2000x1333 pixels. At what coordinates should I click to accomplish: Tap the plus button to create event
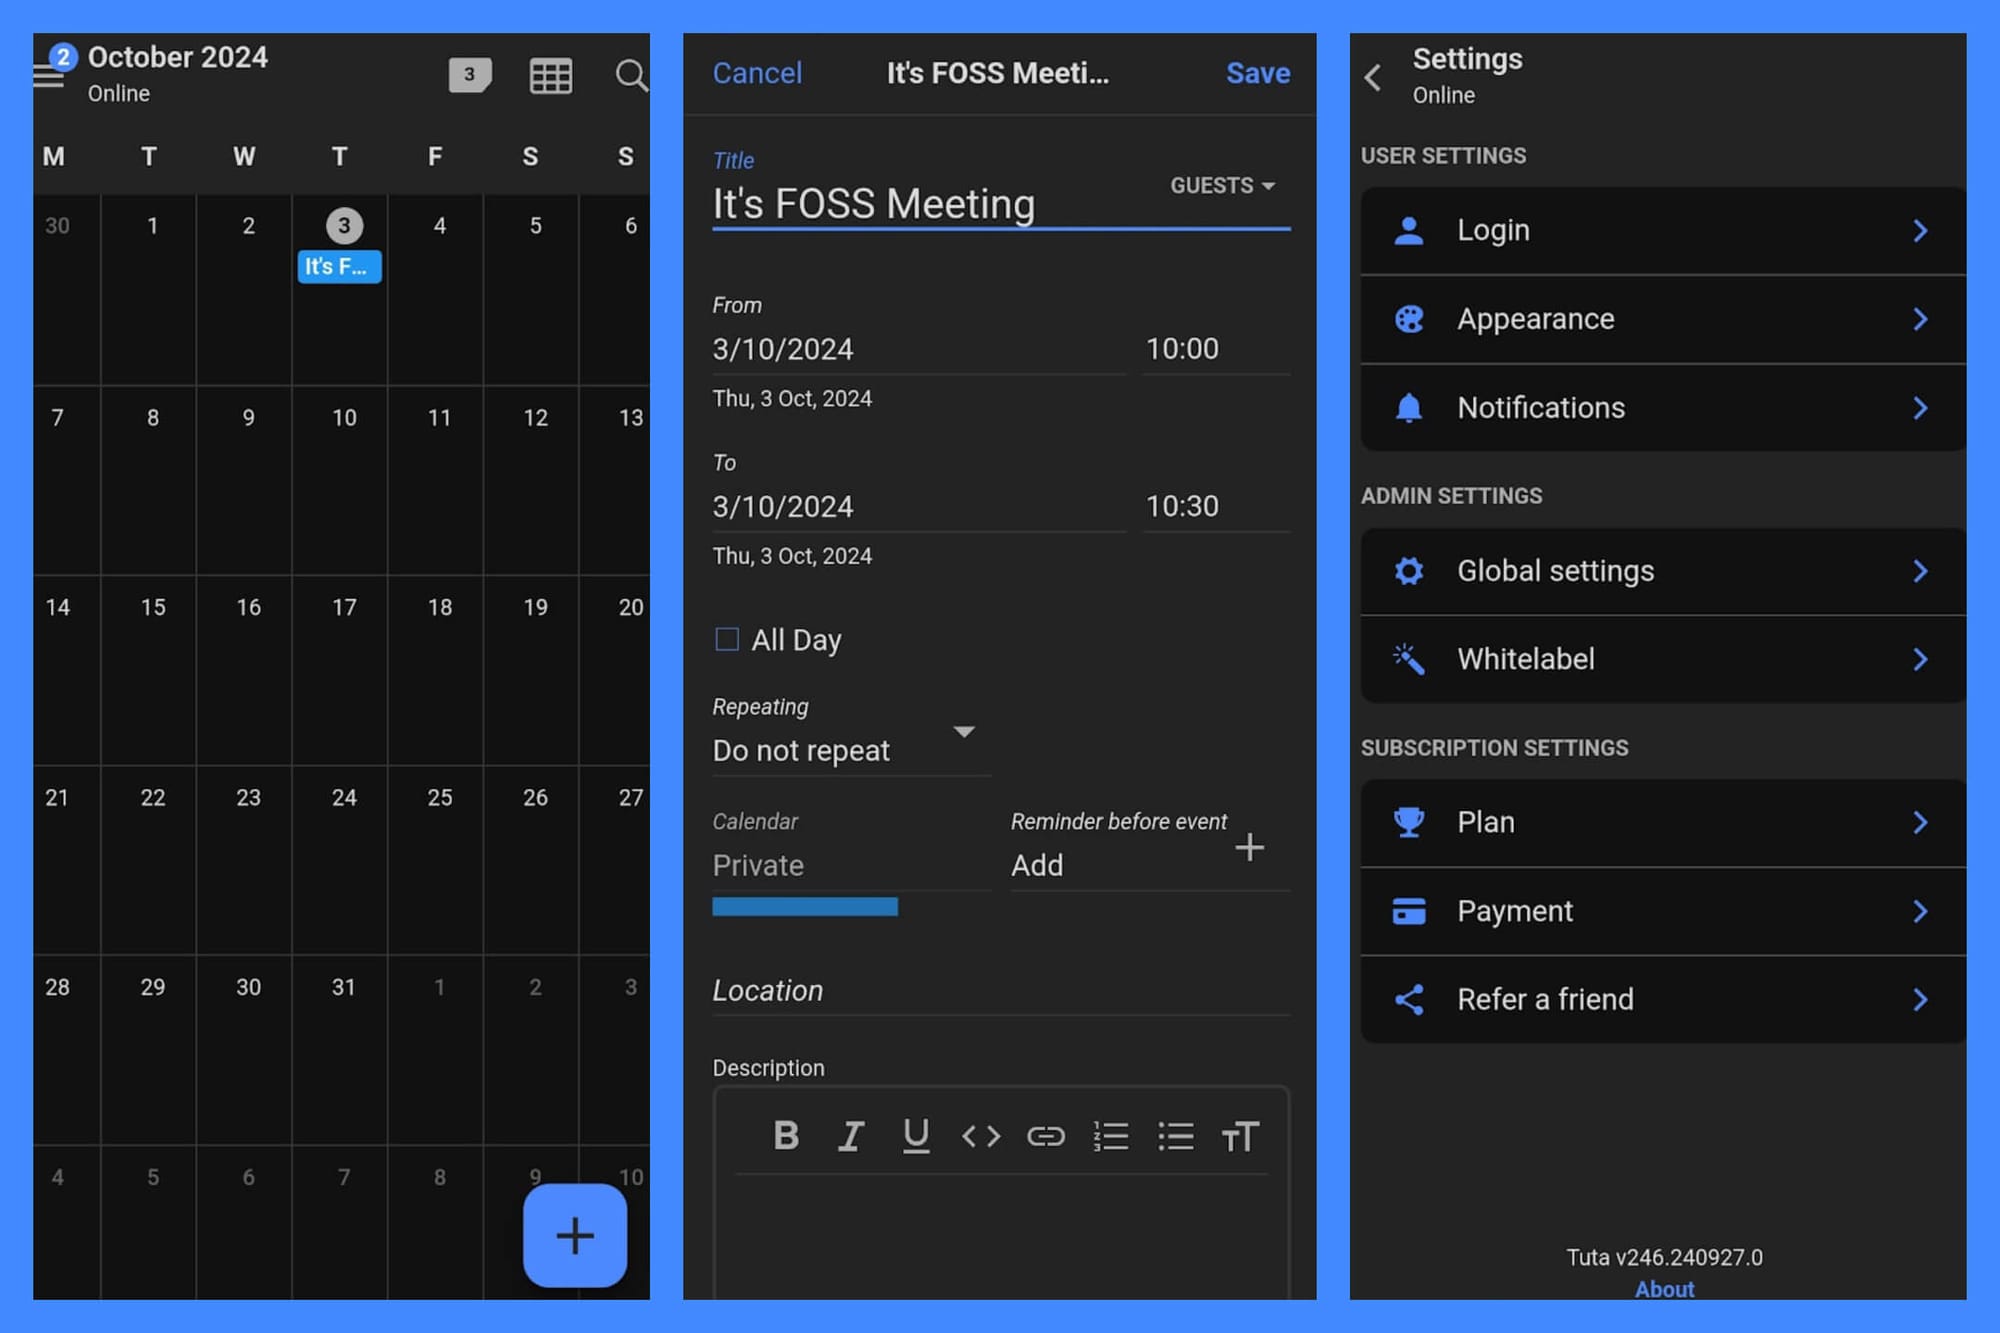click(x=574, y=1236)
